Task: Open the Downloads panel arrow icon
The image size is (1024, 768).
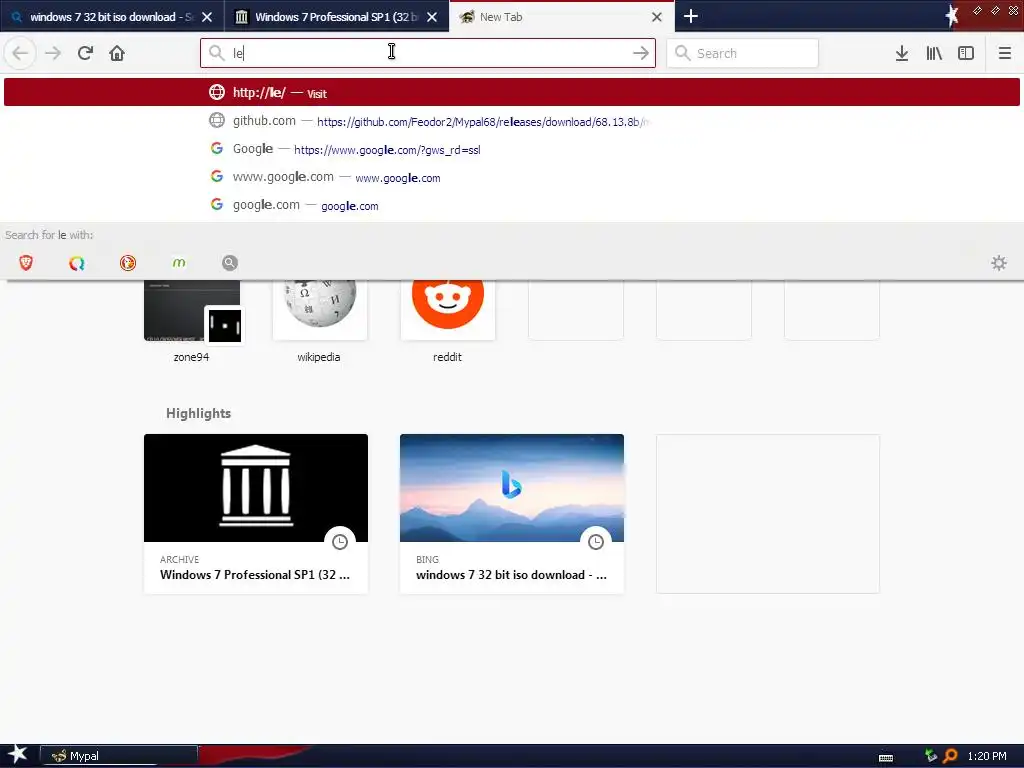Action: (902, 53)
